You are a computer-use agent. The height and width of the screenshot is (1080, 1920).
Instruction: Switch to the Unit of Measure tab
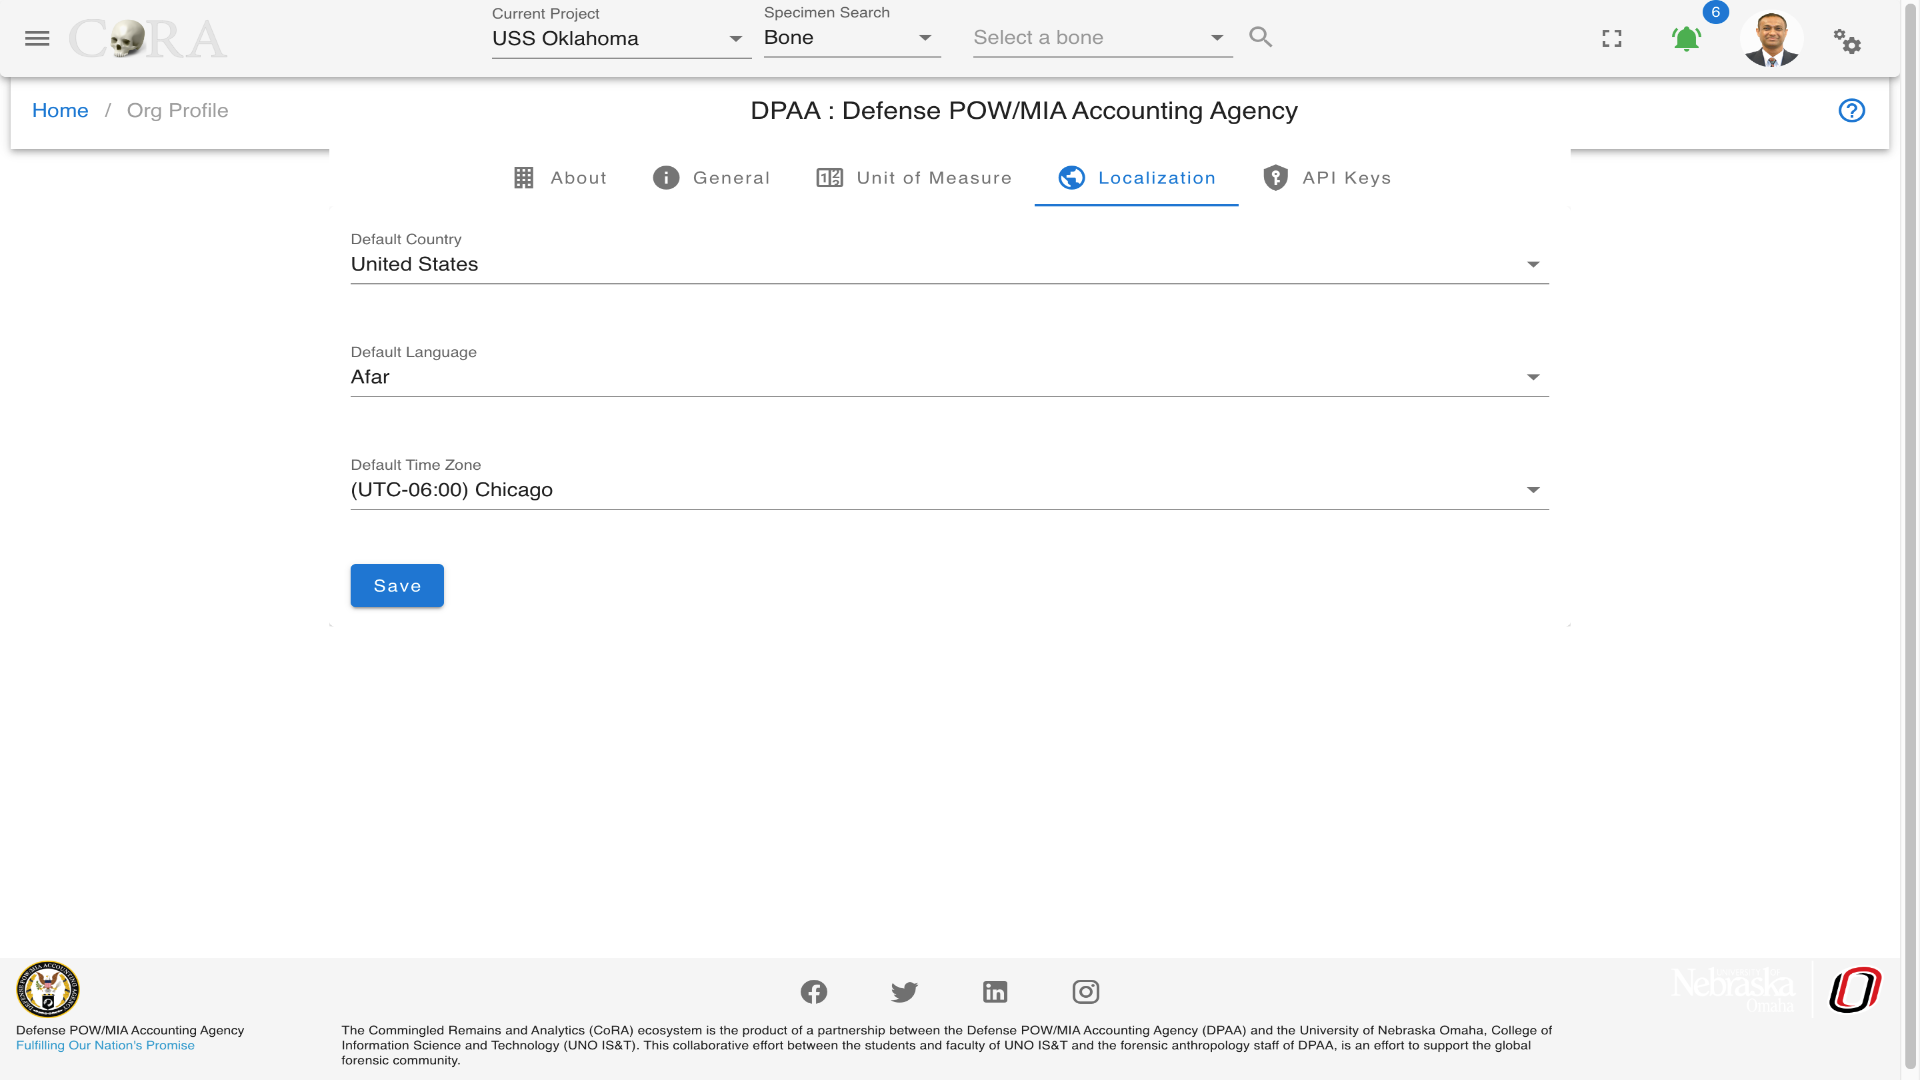pyautogui.click(x=914, y=178)
